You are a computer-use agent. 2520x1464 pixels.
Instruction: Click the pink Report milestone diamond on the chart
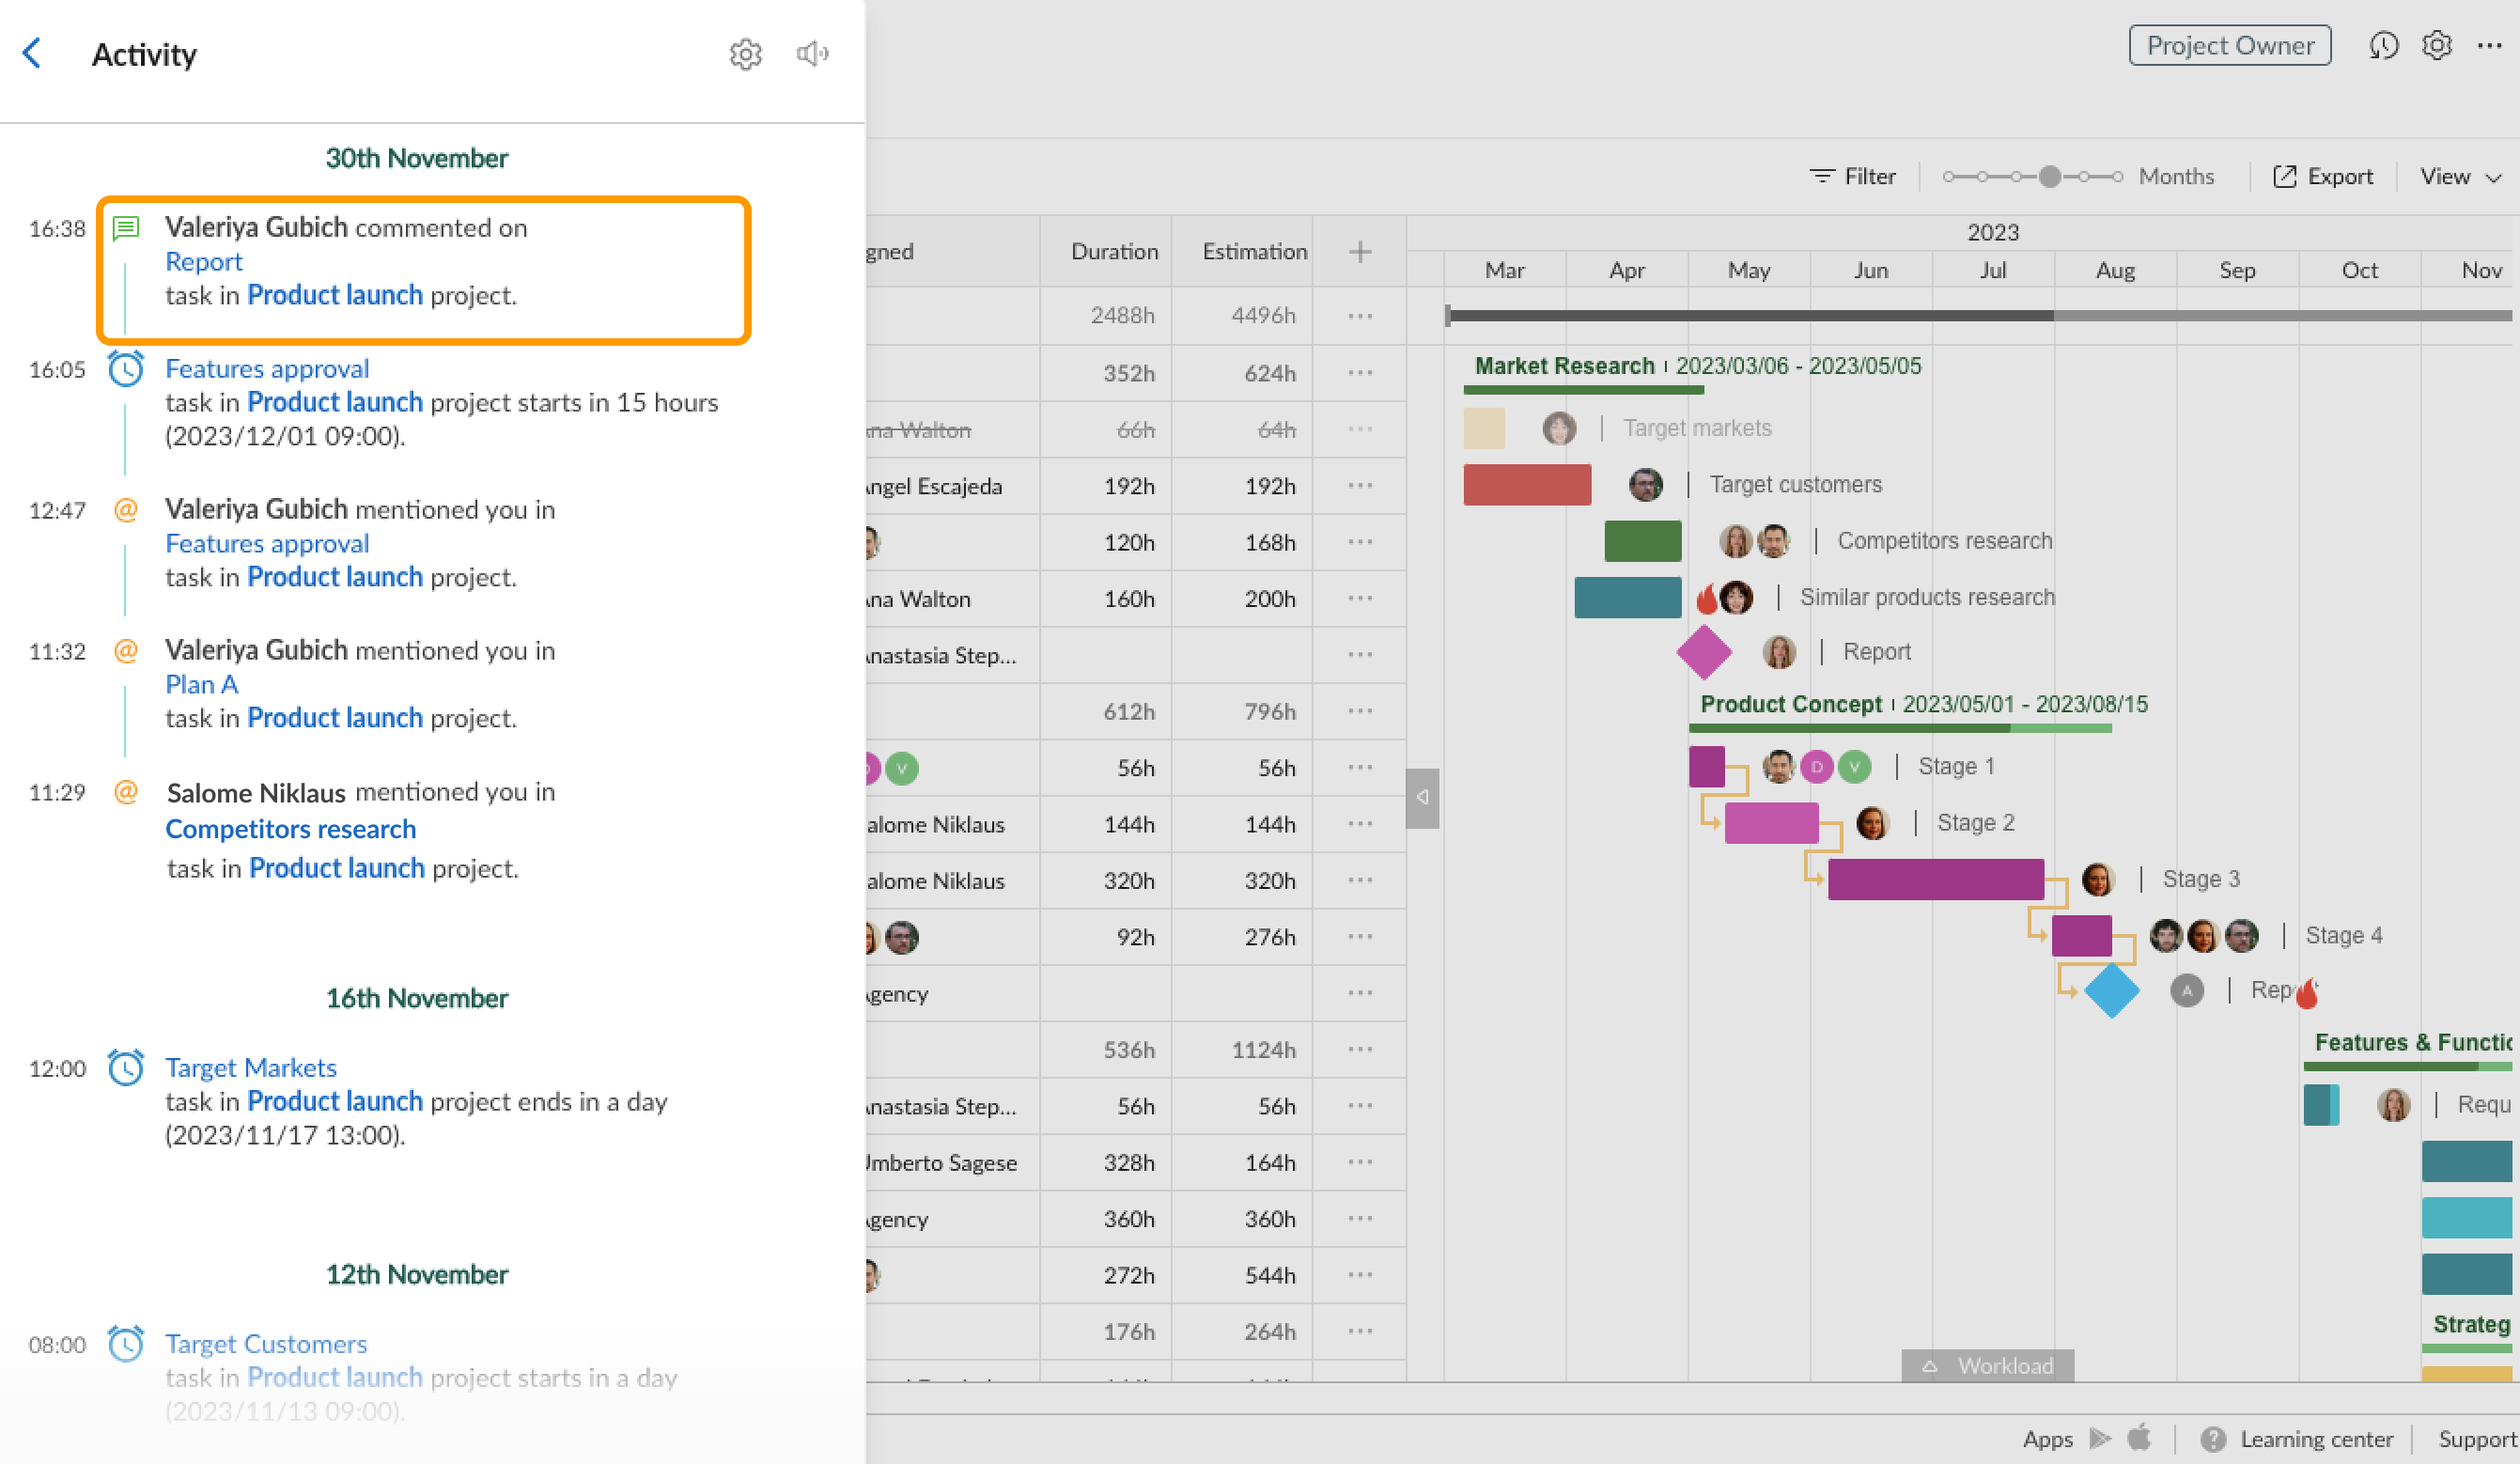pos(1704,651)
